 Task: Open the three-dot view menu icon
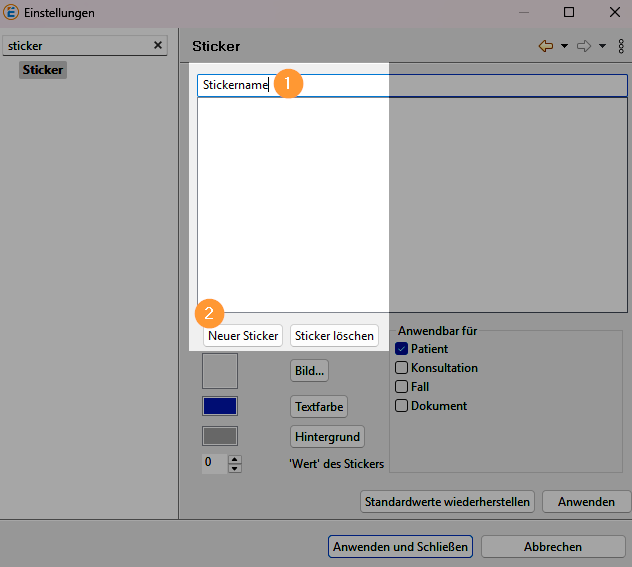tap(620, 46)
